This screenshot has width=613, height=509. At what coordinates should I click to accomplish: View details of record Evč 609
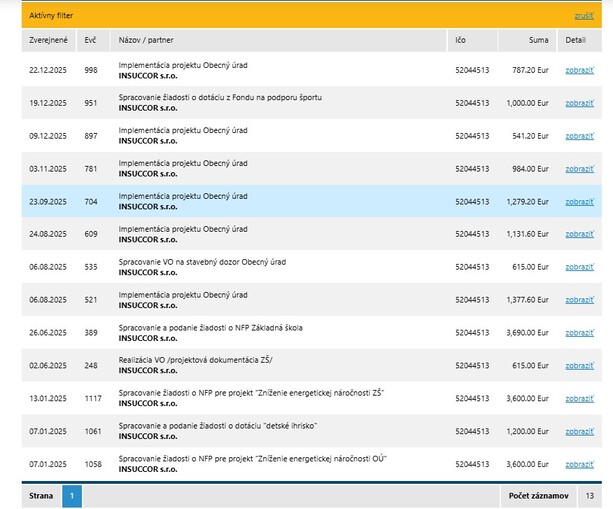[579, 234]
